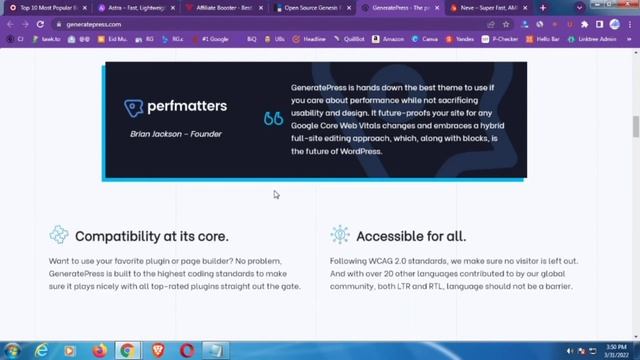Open the Linktree Admin bookmark
The image size is (640, 360).
pos(592,39)
